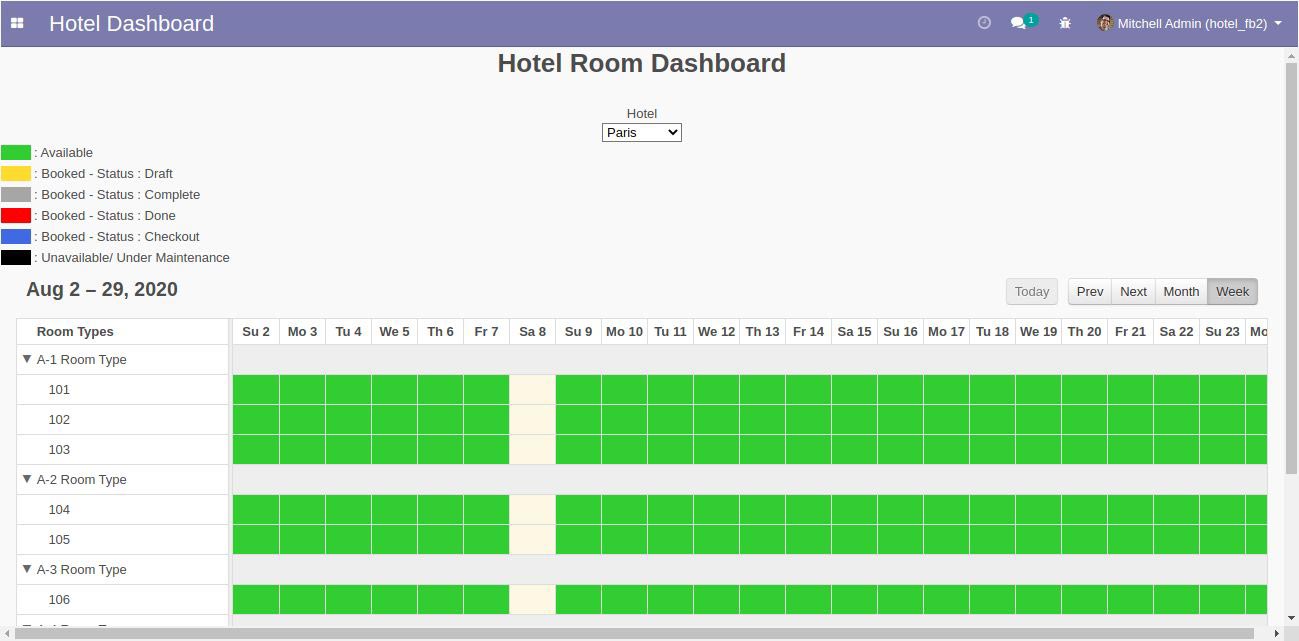Screen dimensions: 1299x641
Task: Open the apps grid menu icon
Action: (x=17, y=23)
